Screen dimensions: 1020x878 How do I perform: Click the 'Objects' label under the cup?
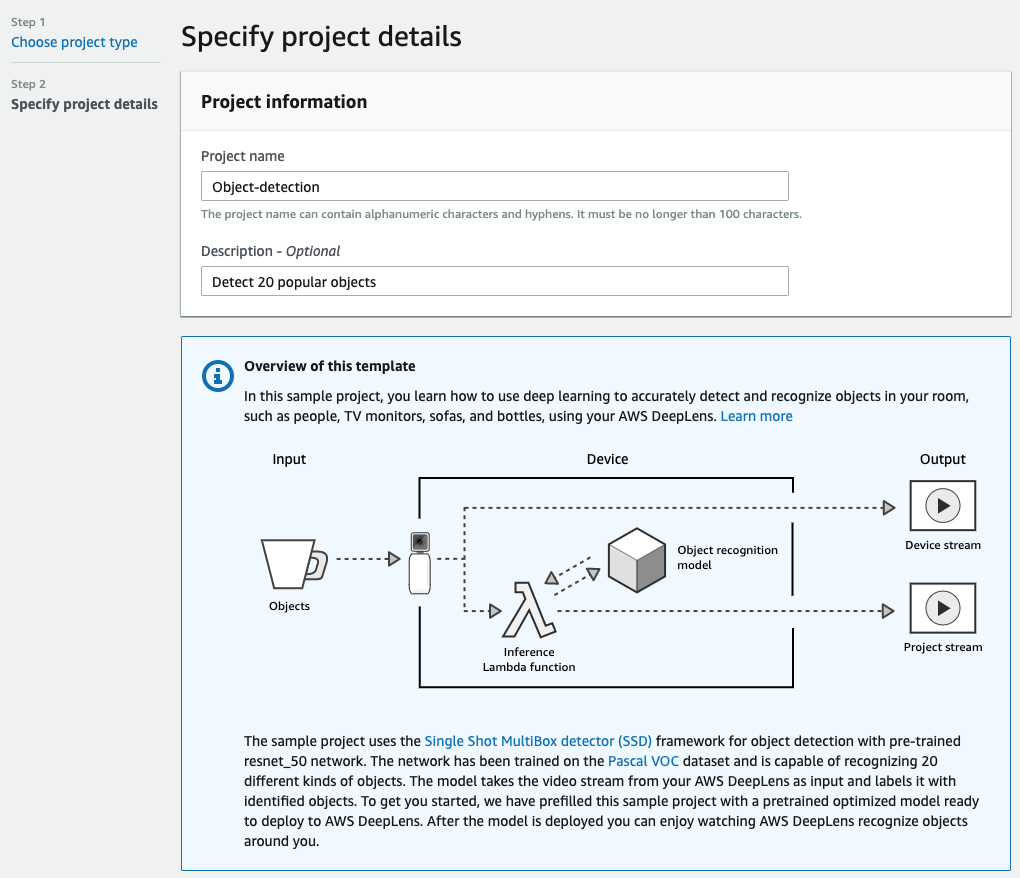289,606
